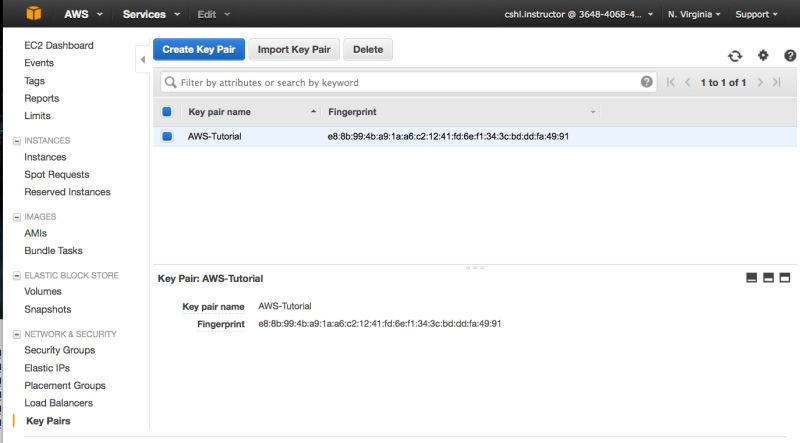Open AMIs link in sidebar
The image size is (800, 443).
[x=35, y=233]
